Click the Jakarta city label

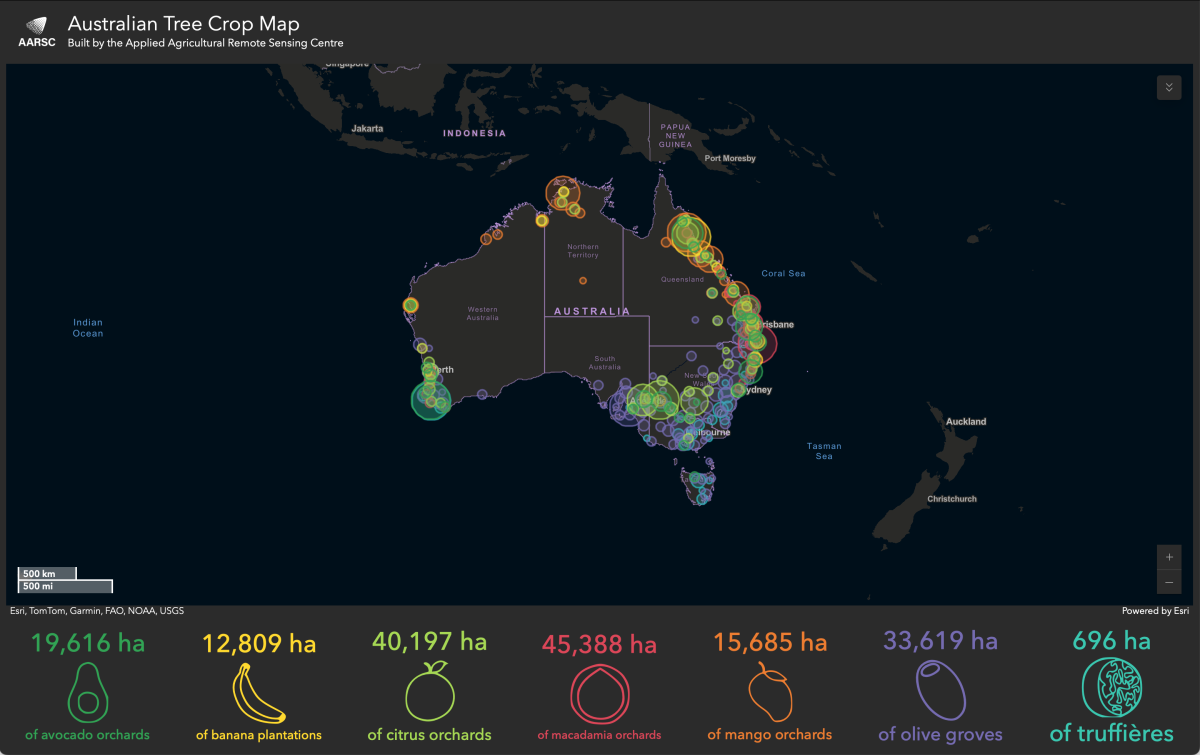click(367, 129)
